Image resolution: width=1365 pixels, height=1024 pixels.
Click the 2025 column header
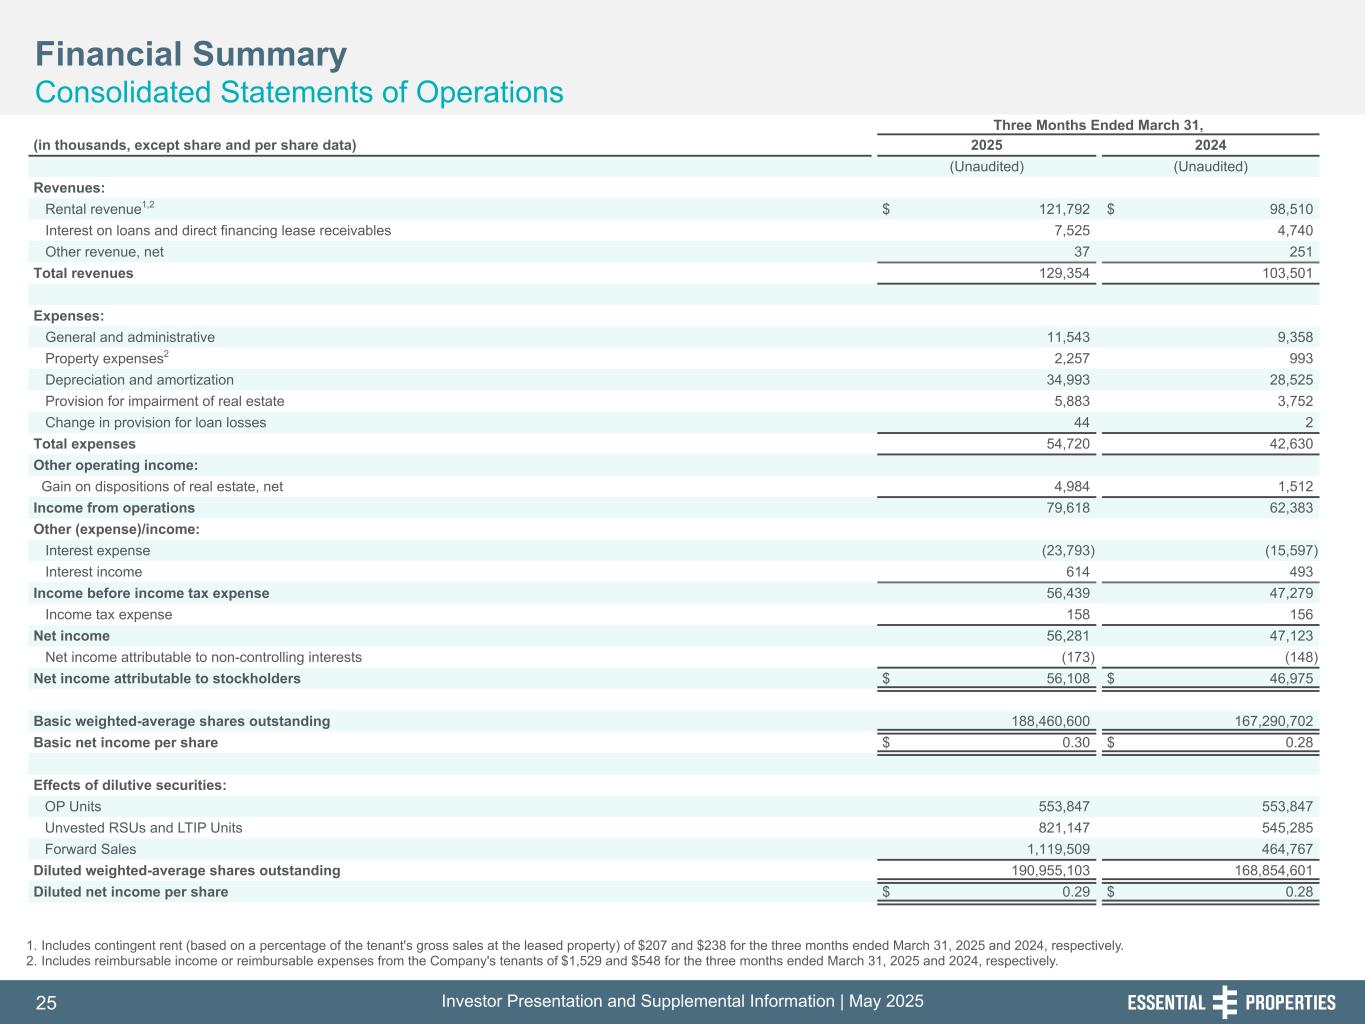point(986,145)
